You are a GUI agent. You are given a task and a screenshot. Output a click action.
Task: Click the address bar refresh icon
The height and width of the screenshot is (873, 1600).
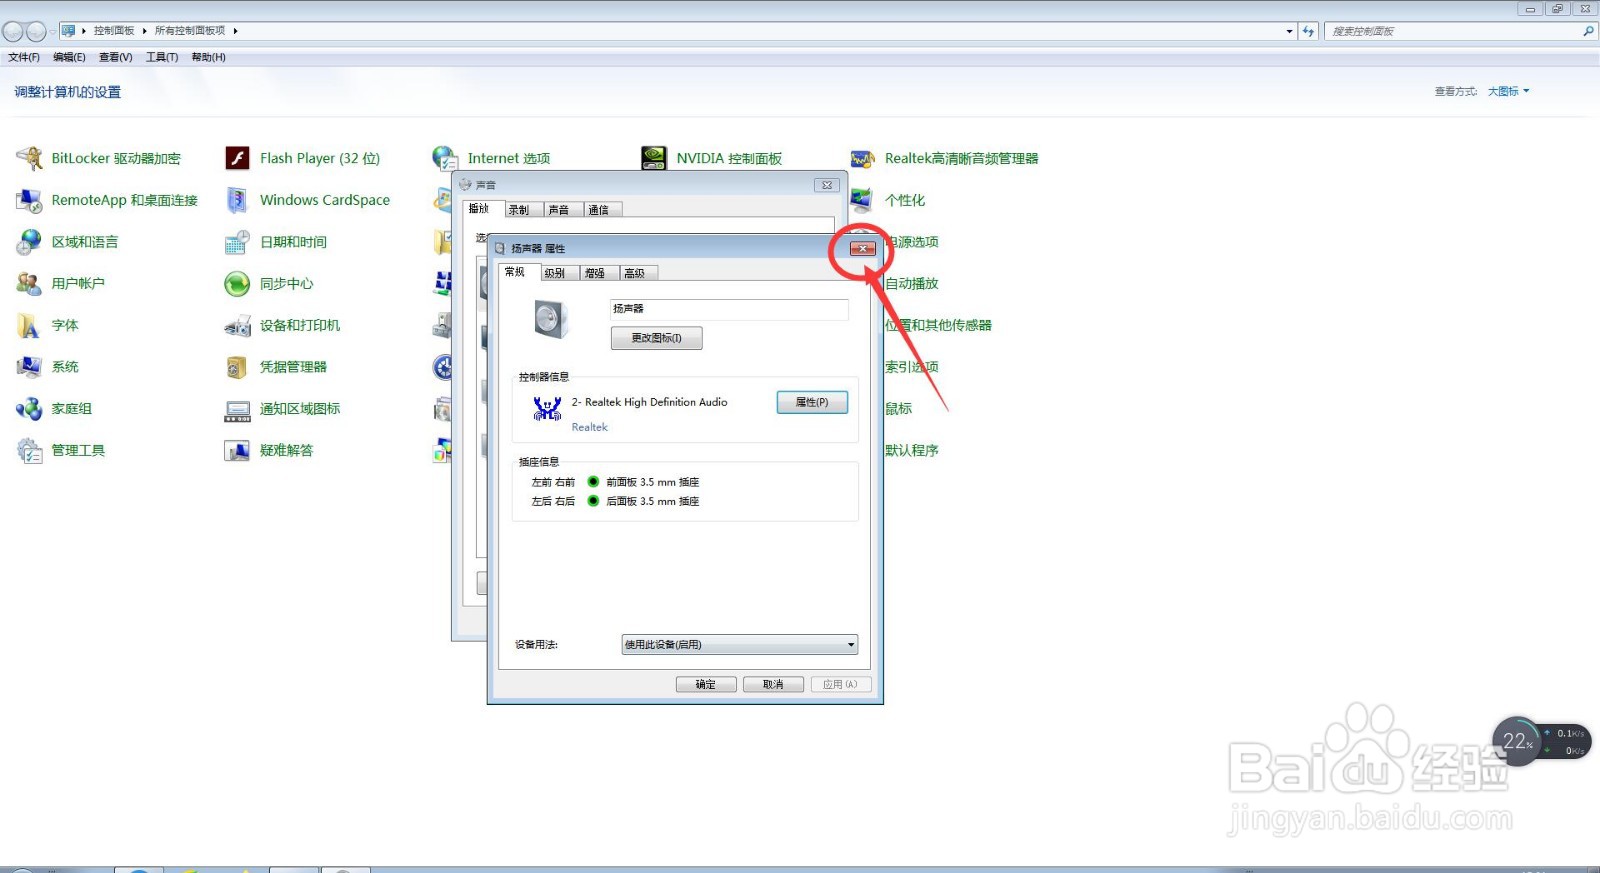pyautogui.click(x=1308, y=31)
